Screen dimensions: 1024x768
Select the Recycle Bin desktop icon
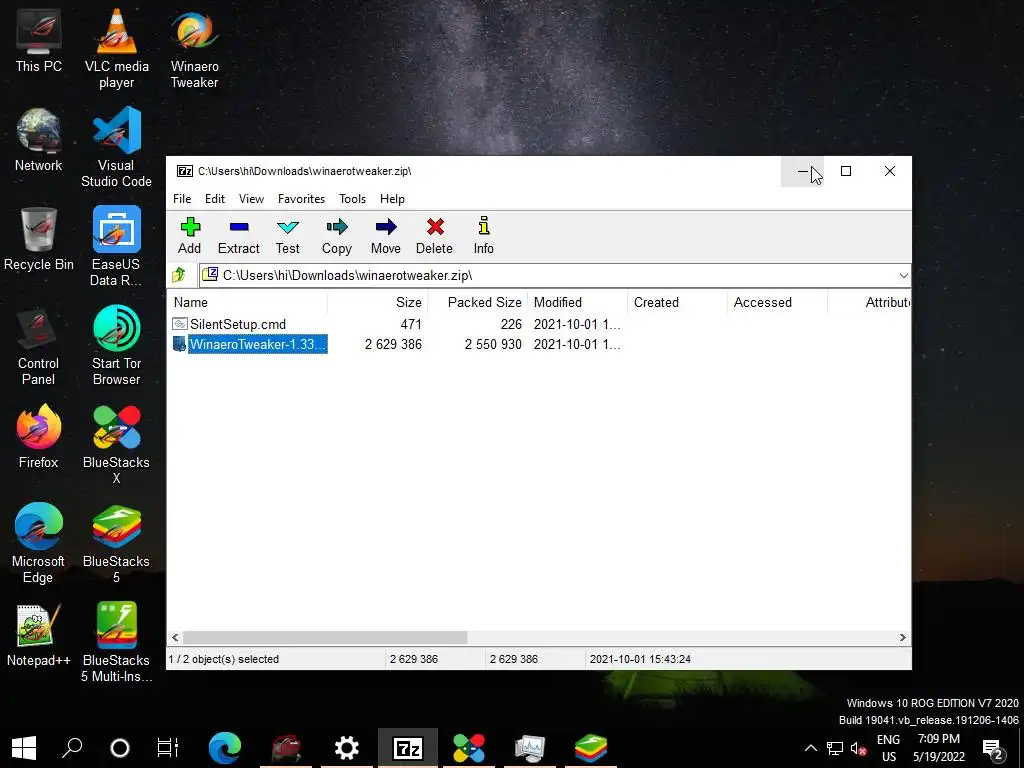point(39,240)
